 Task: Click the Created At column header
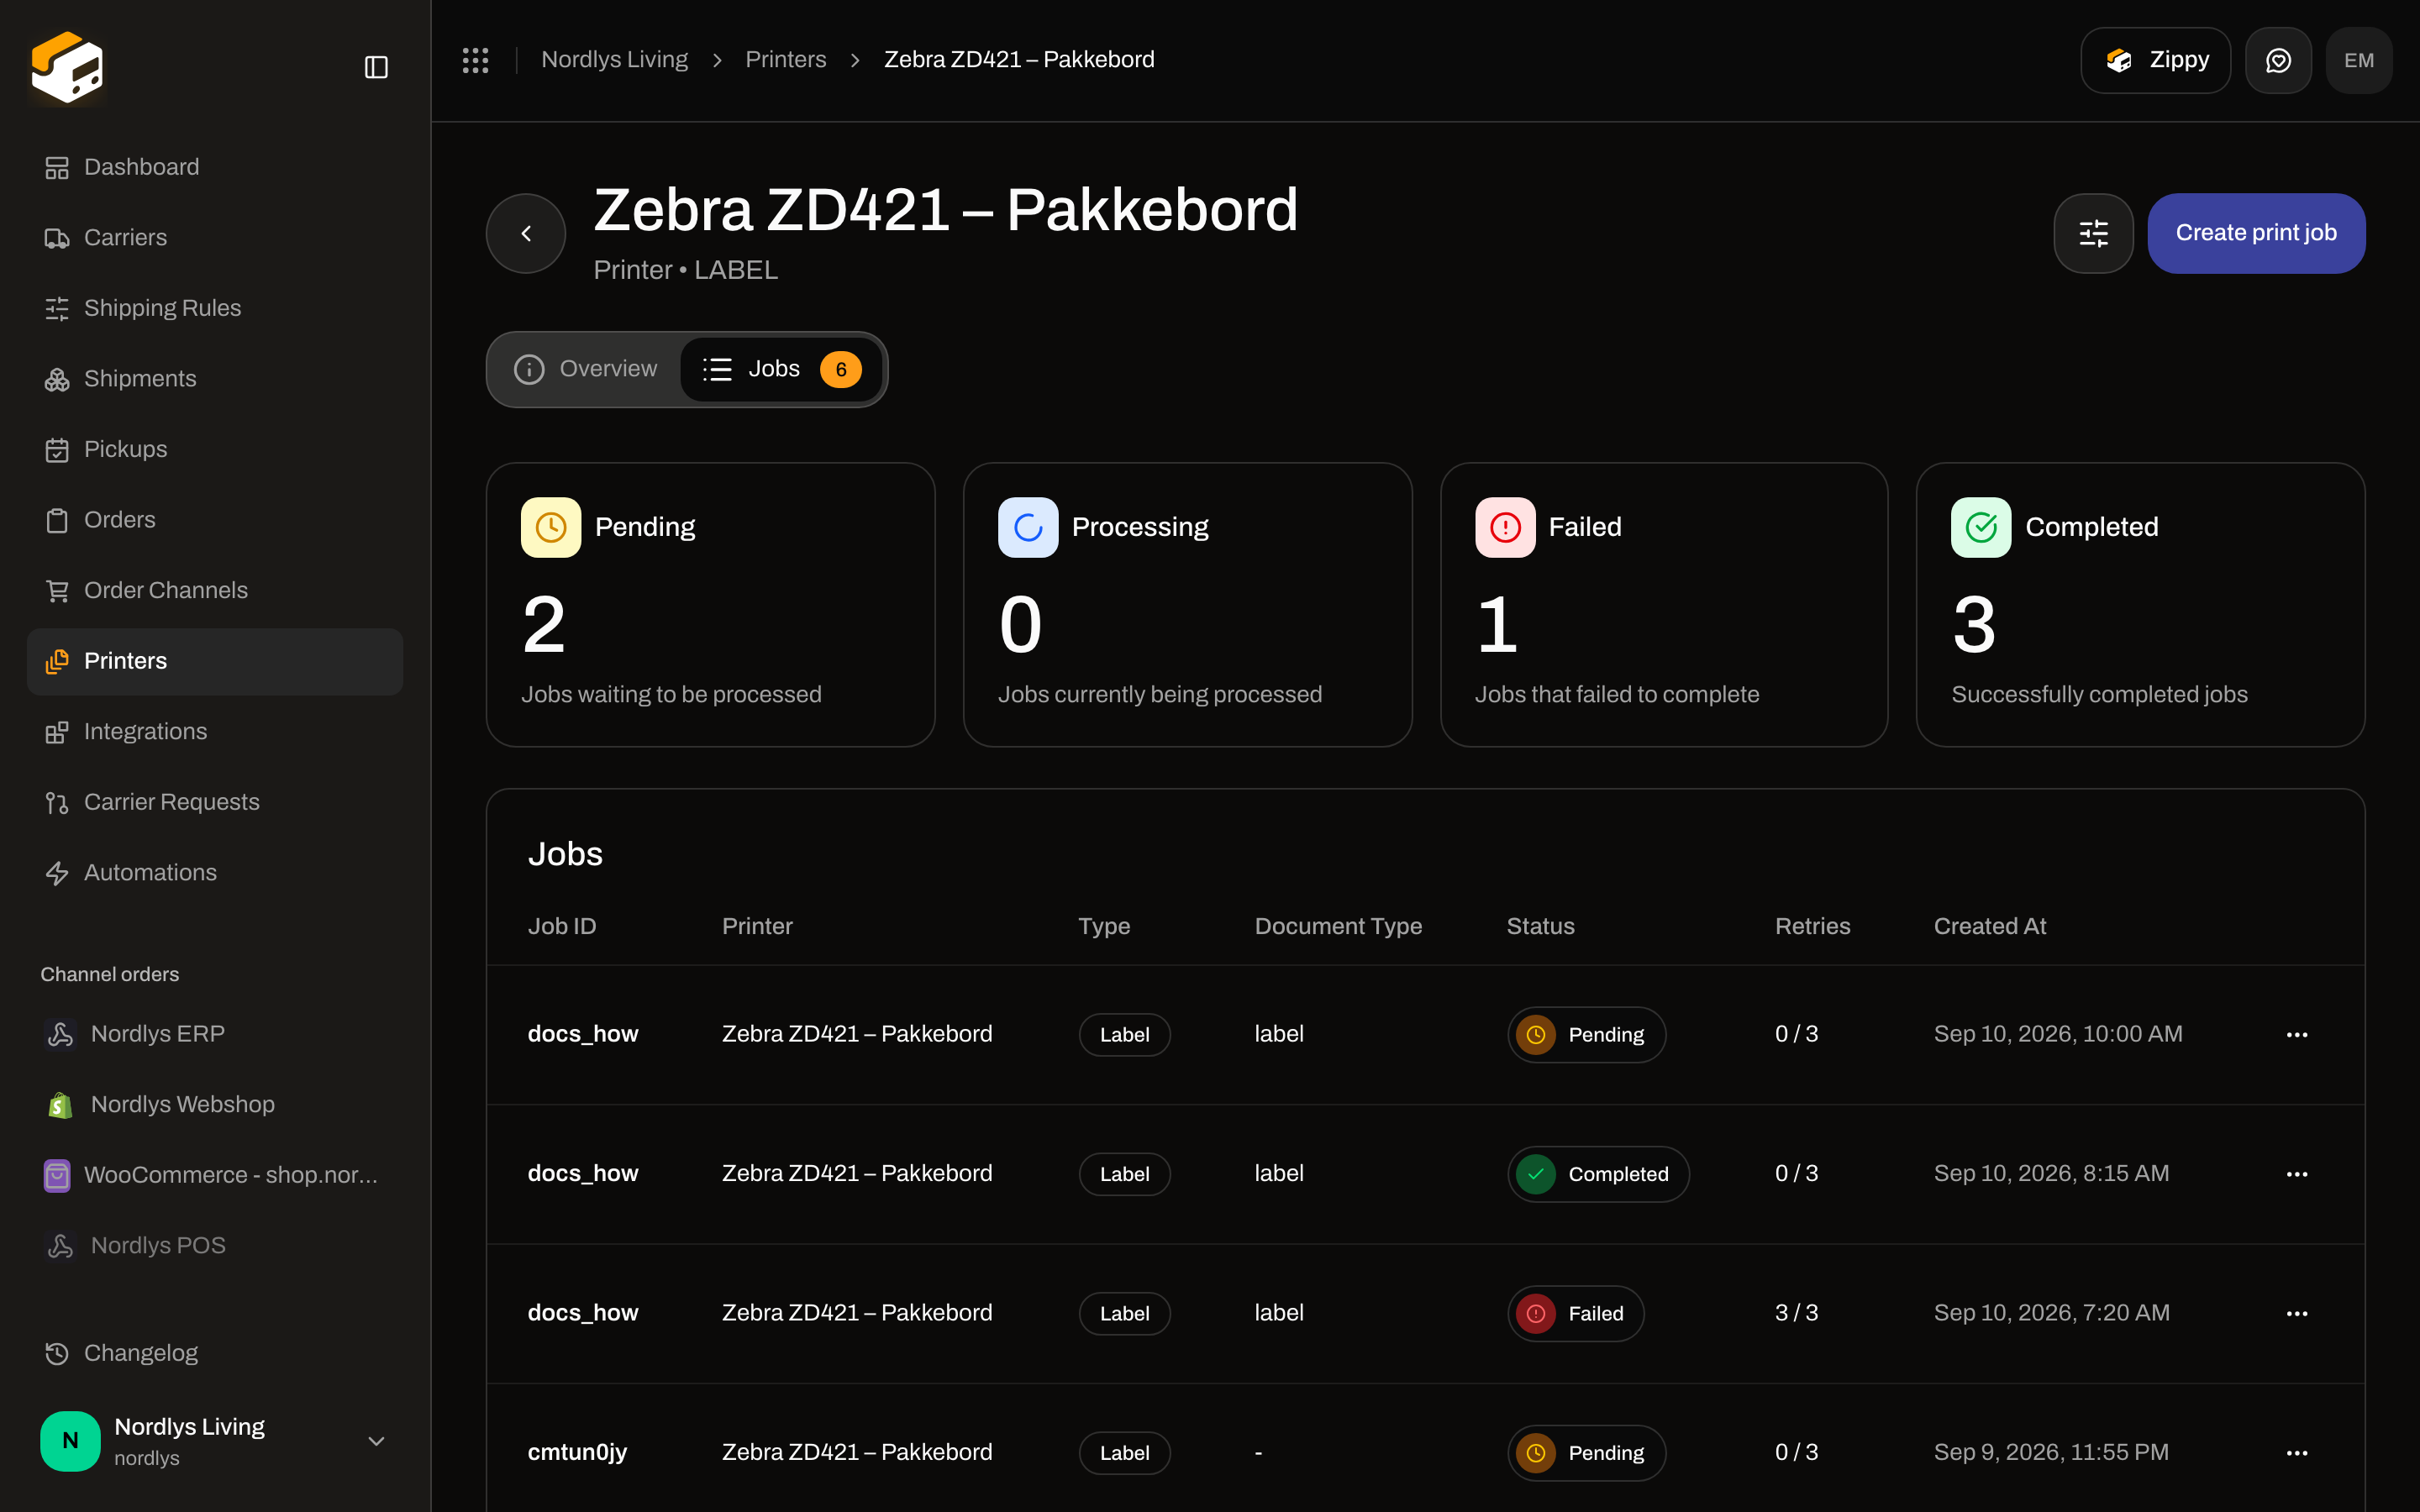(1990, 926)
